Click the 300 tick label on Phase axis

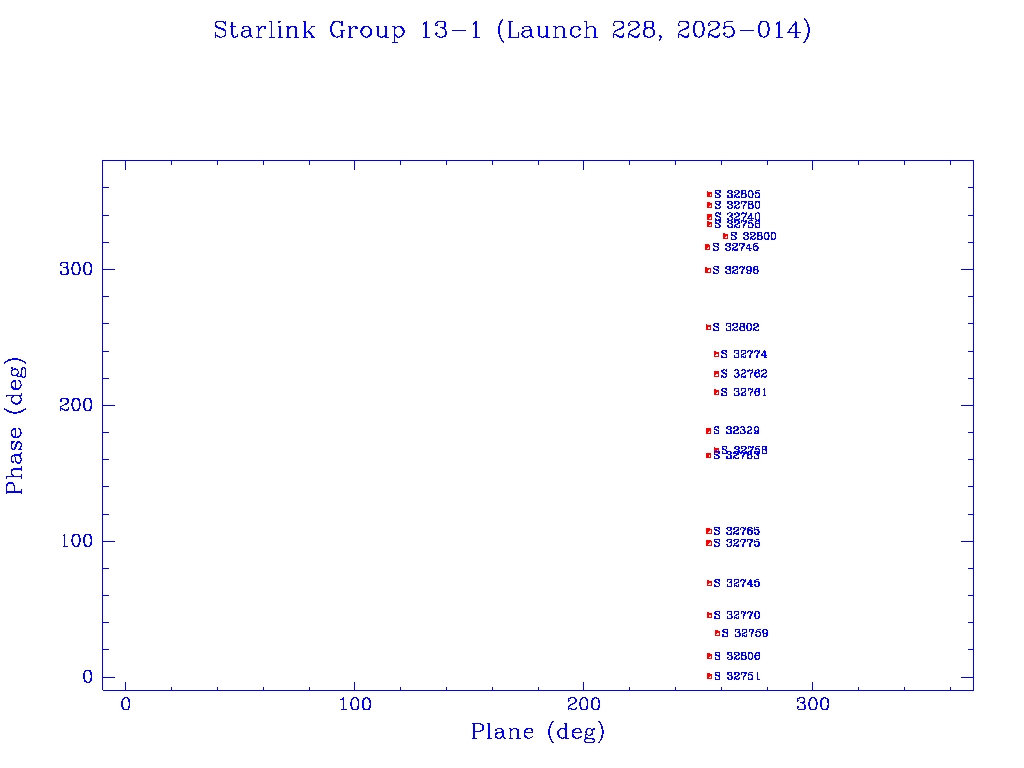[76, 269]
